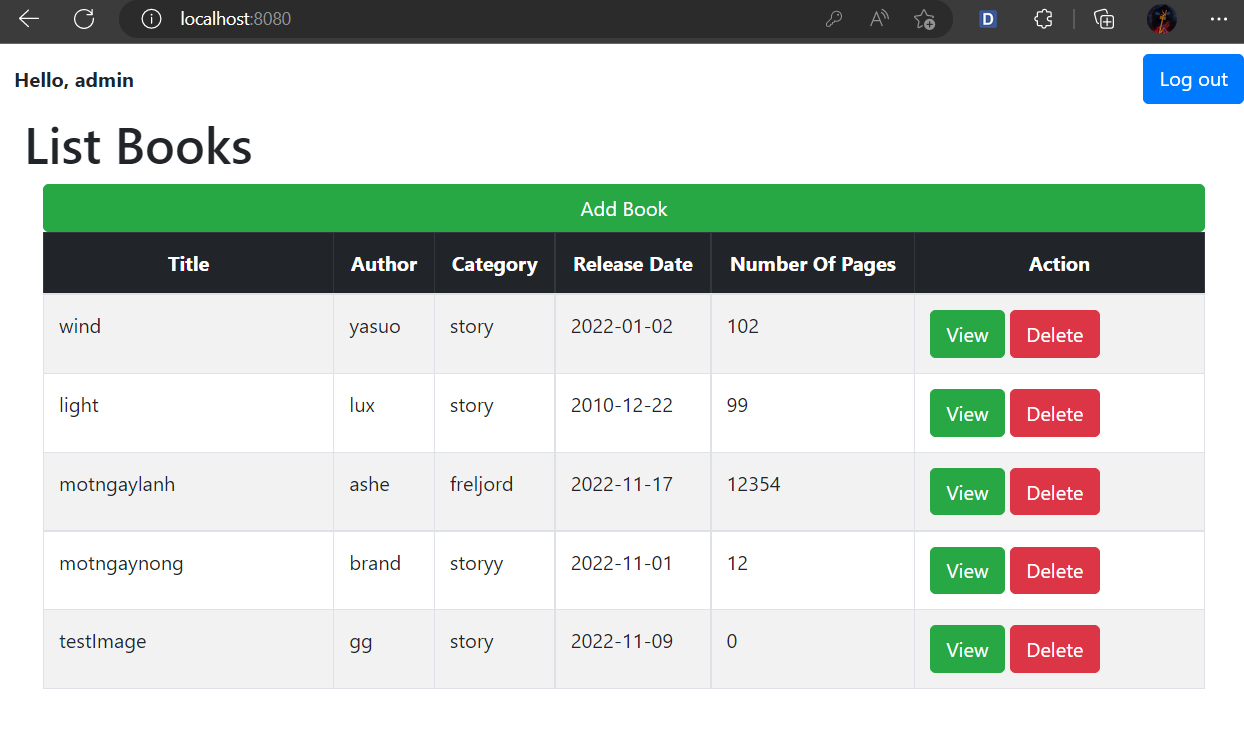
Task: Open the browser profile avatar
Action: [x=1161, y=19]
